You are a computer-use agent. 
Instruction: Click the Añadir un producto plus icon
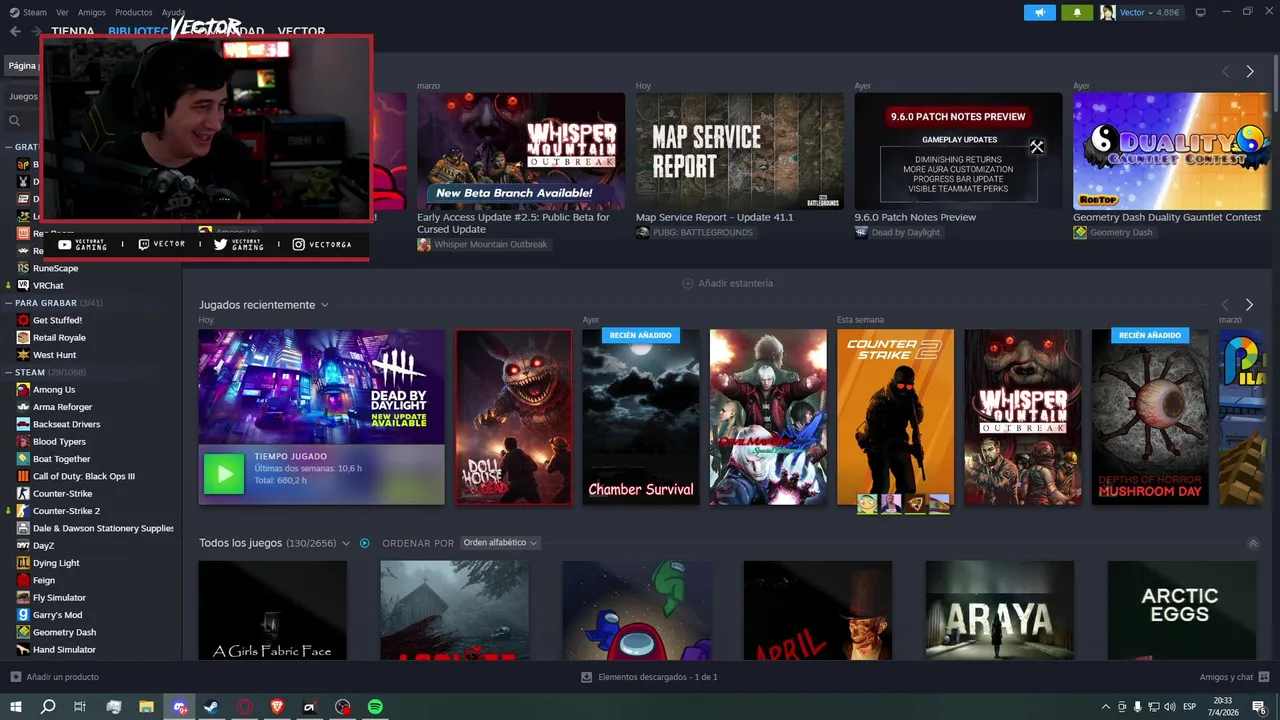(15, 677)
